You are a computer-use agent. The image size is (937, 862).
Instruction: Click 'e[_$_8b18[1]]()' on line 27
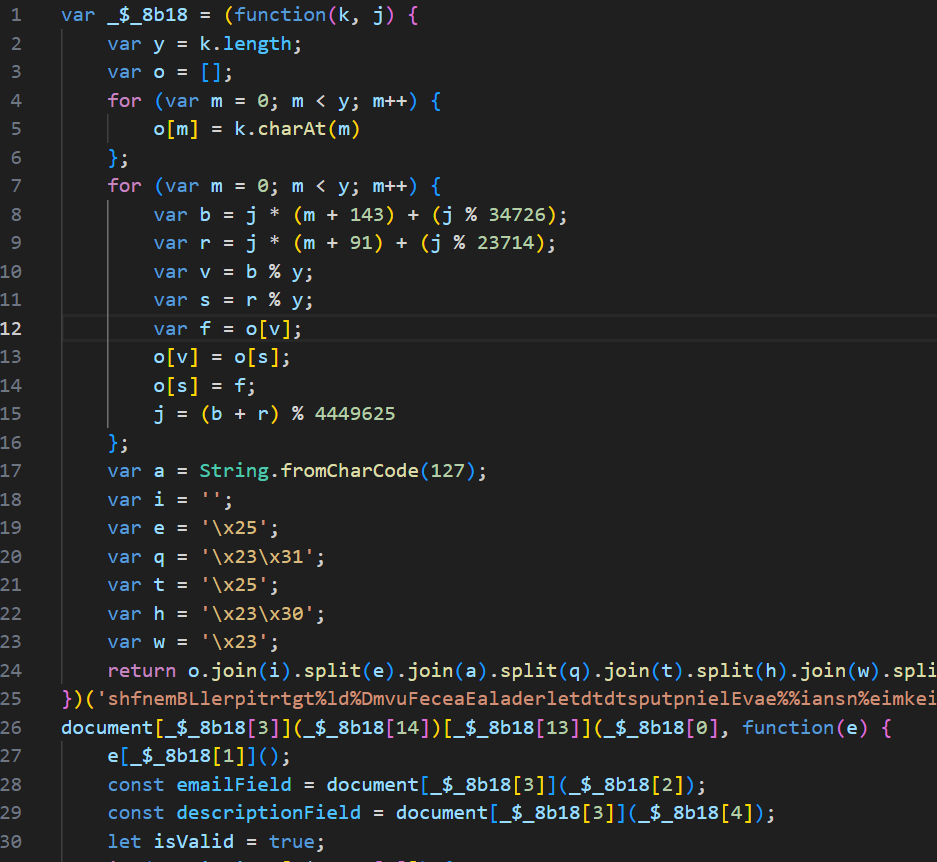click(194, 756)
